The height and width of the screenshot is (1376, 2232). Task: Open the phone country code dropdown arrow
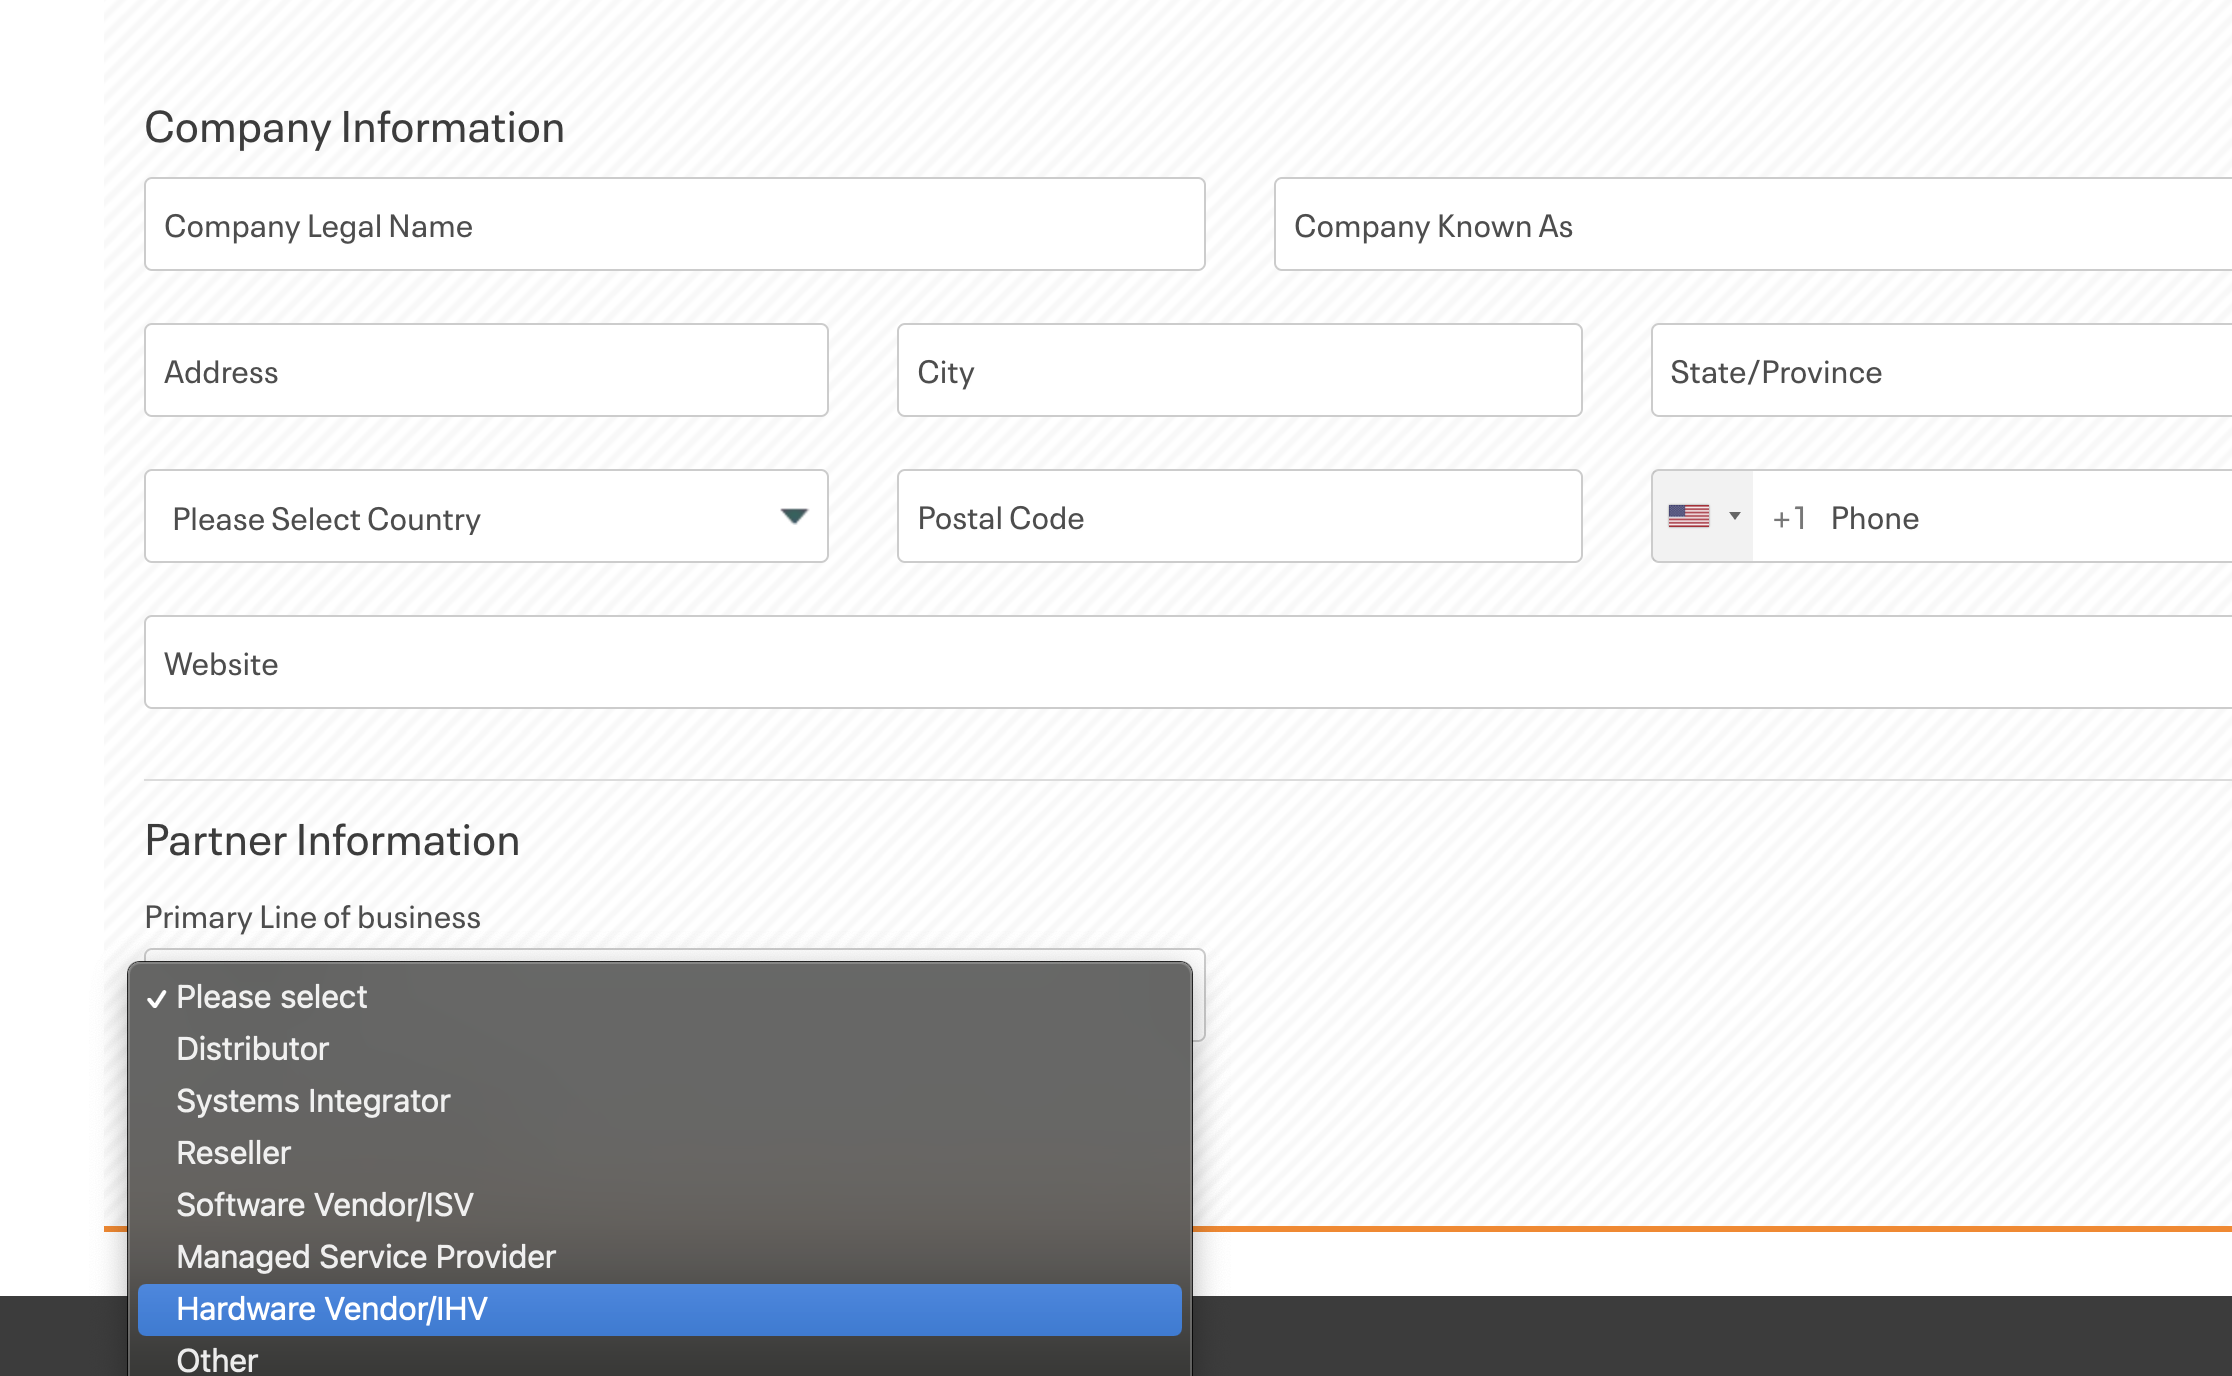tap(1735, 516)
